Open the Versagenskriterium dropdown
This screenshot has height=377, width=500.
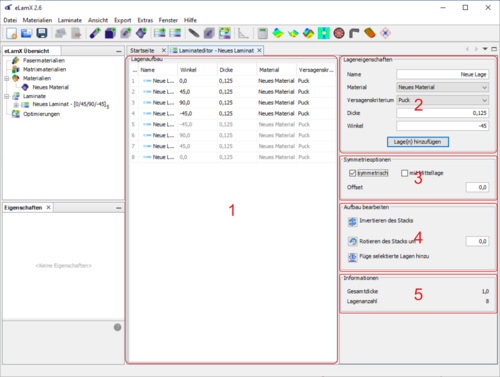click(443, 100)
